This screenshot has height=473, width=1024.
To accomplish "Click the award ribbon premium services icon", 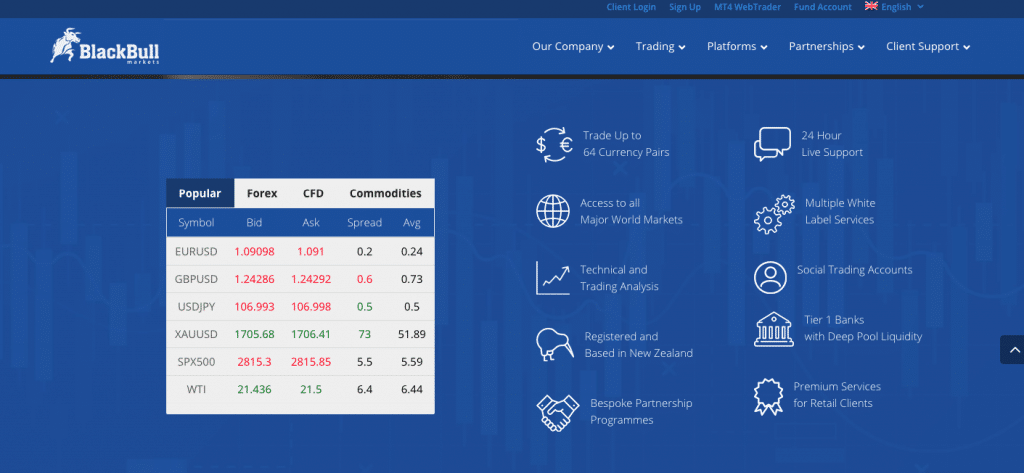I will coord(768,397).
